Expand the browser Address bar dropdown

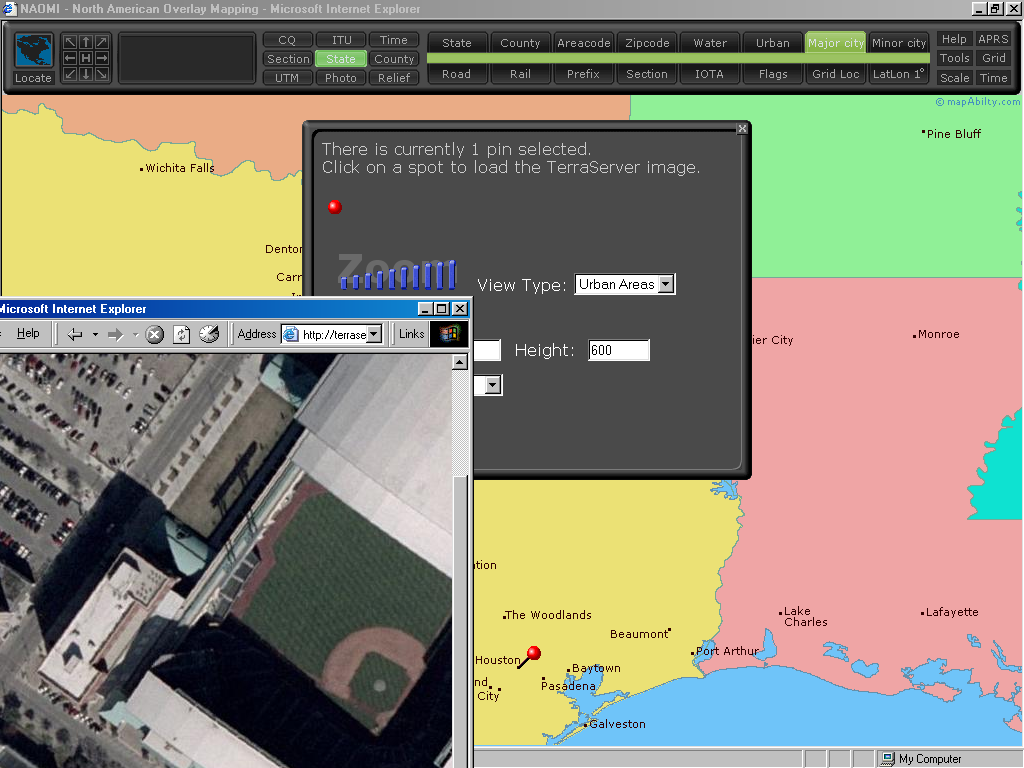(374, 334)
